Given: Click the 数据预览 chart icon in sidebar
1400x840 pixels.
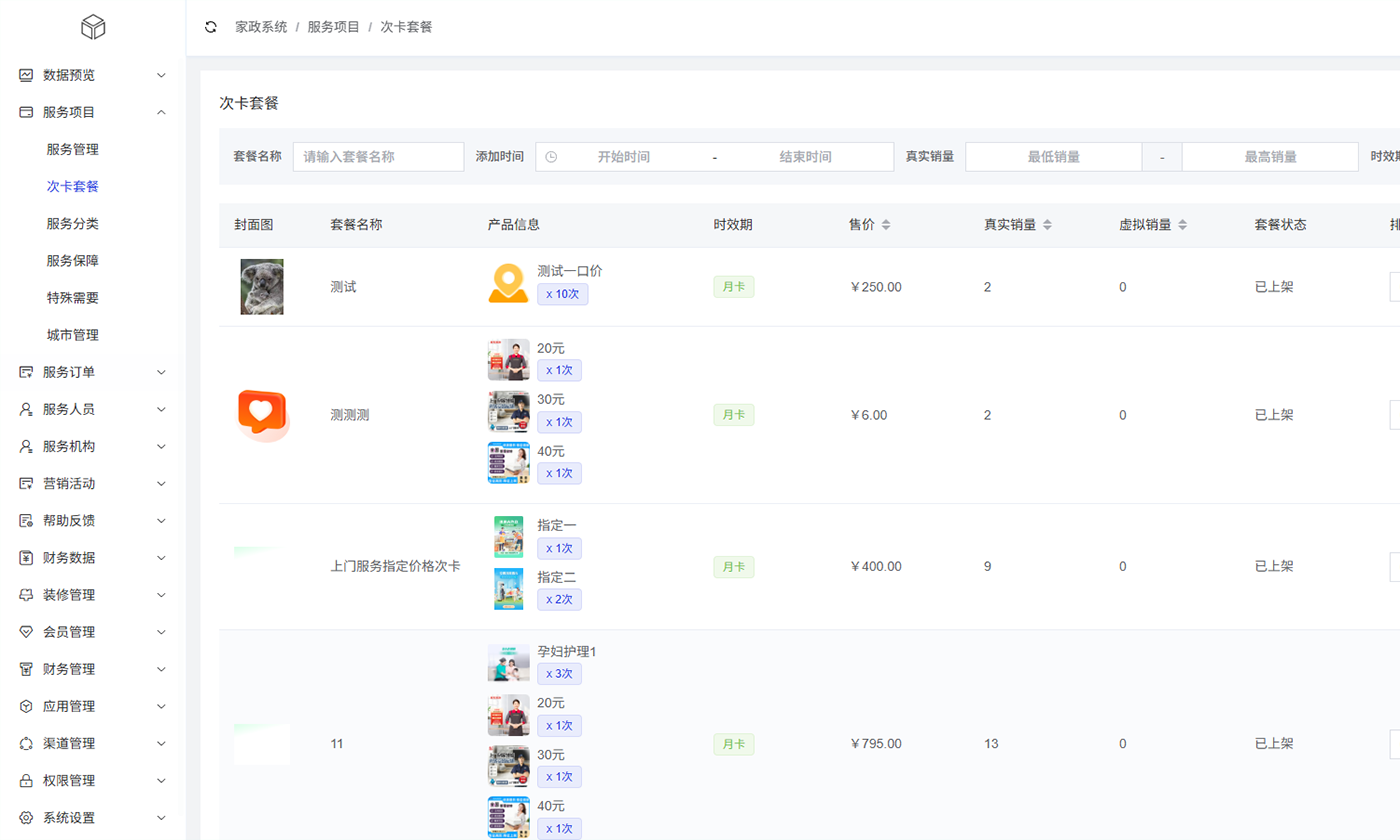Looking at the screenshot, I should tap(27, 75).
